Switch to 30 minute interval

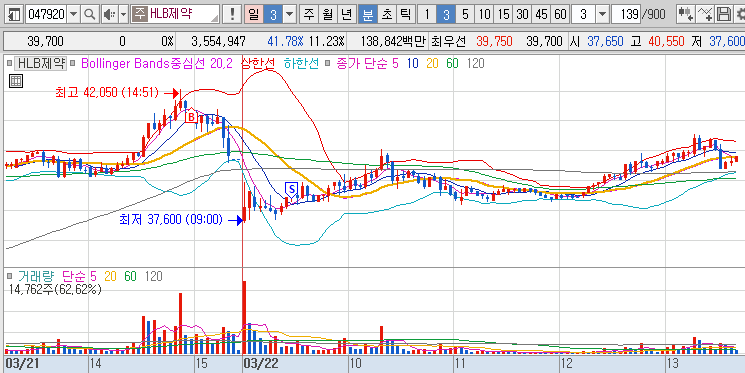click(522, 14)
